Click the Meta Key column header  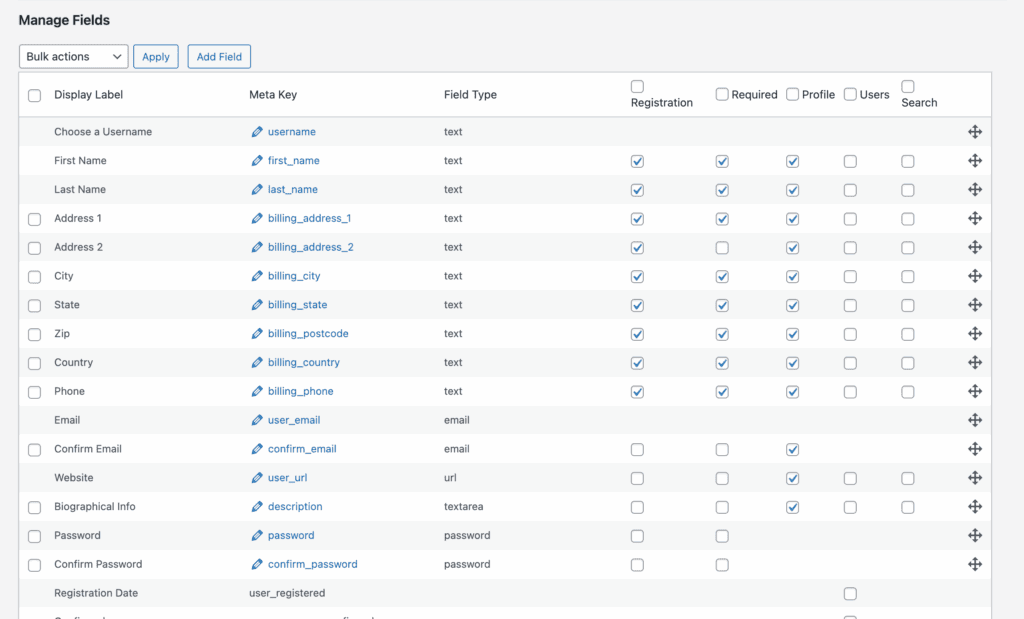273,95
